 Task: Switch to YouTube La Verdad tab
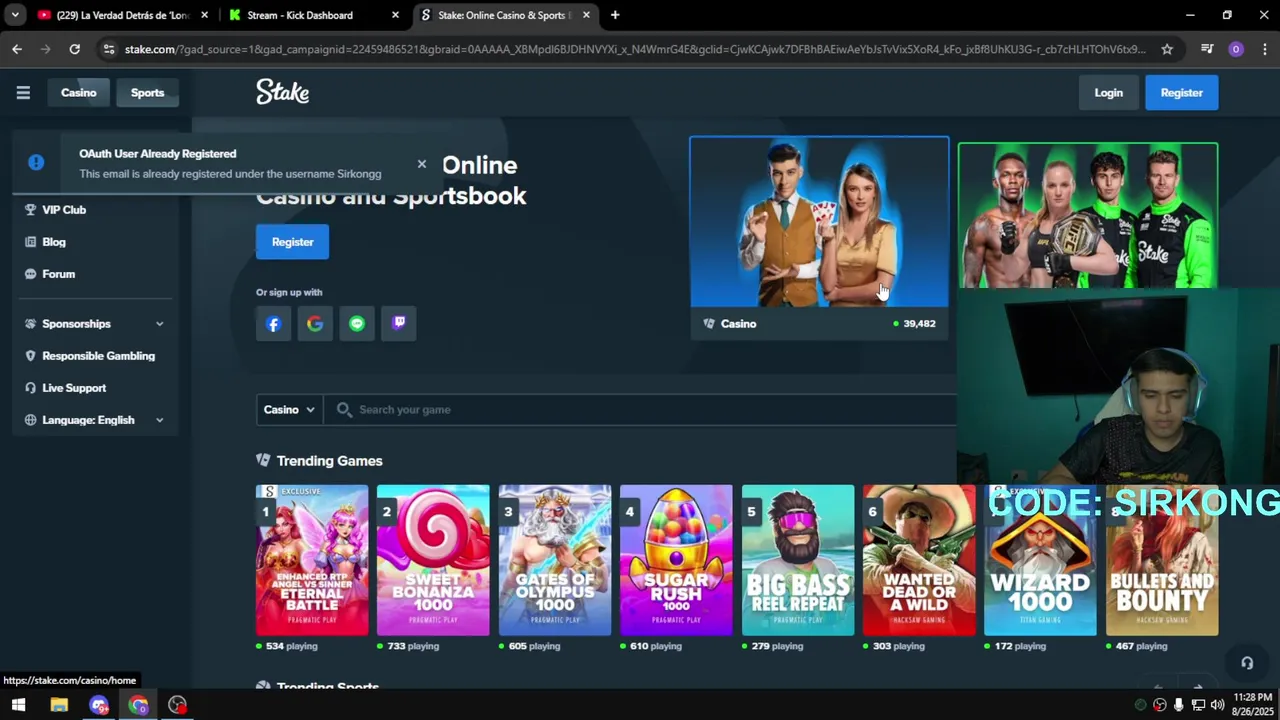[x=123, y=15]
